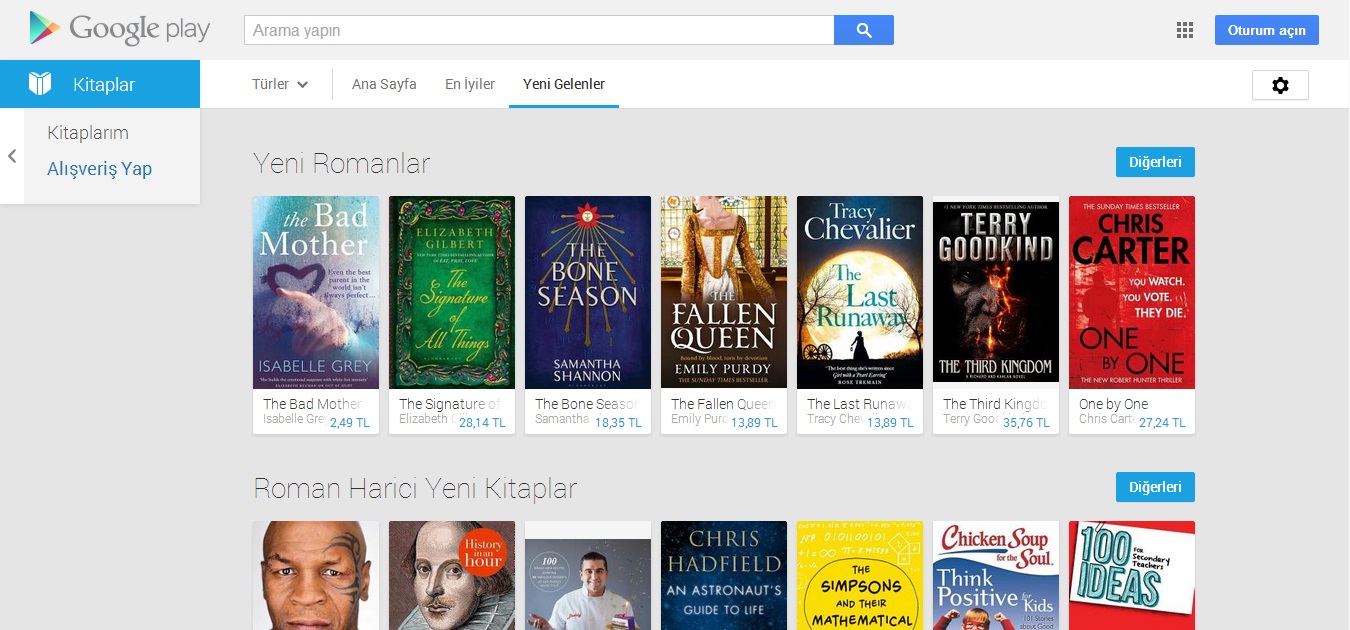Switch to the Ana Sayfa tab

pos(384,84)
